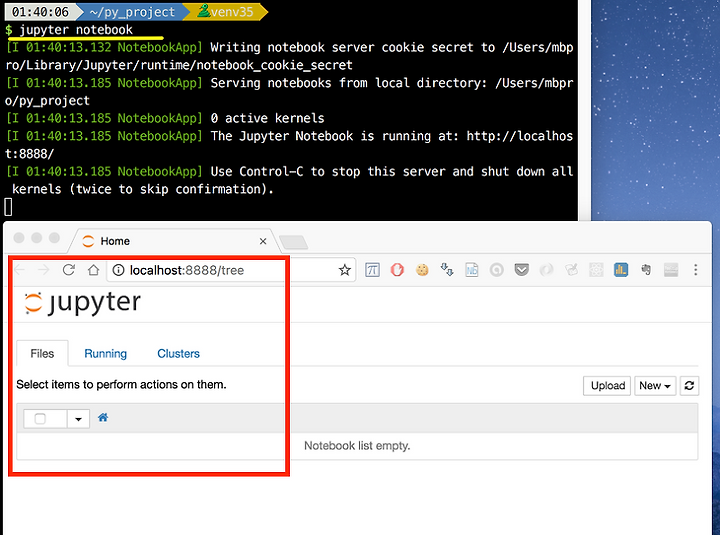
Task: Open the grey spiral circle extension
Action: 497,270
